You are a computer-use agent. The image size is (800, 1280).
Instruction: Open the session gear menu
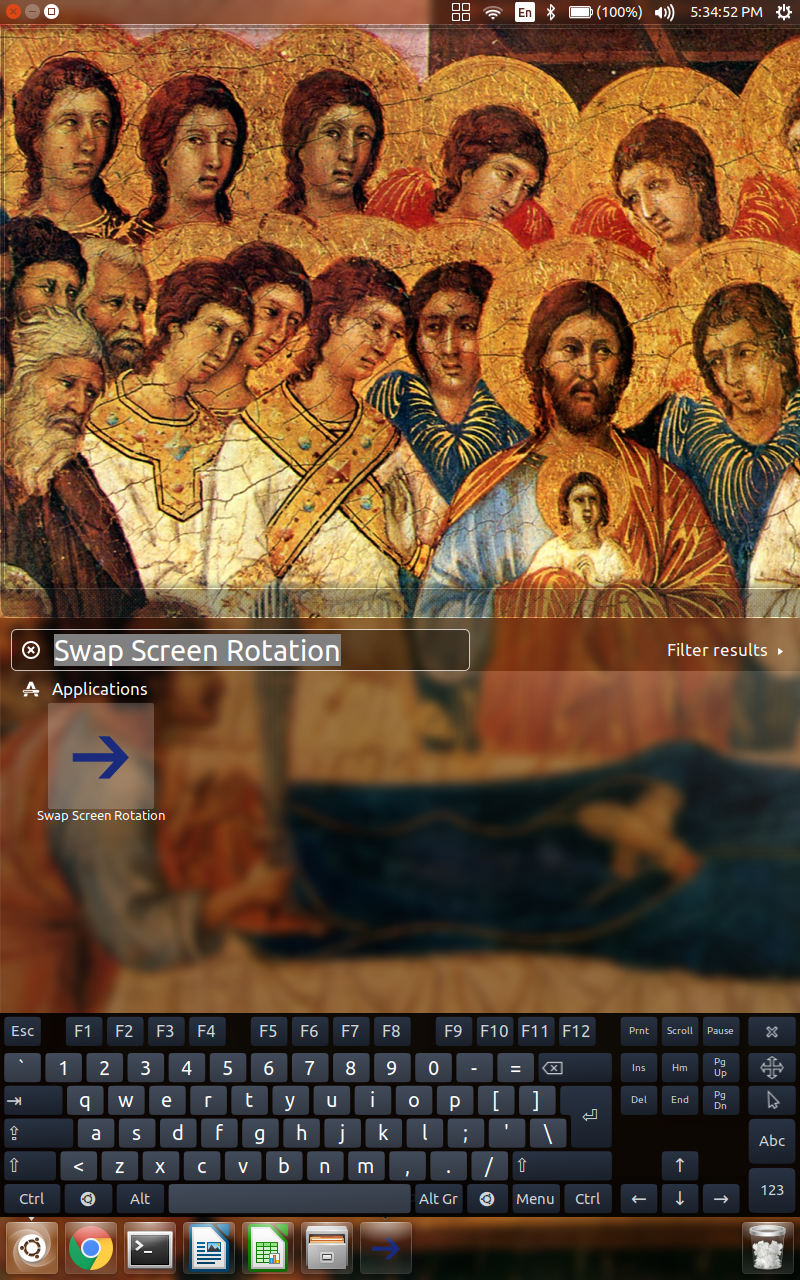pyautogui.click(x=782, y=12)
